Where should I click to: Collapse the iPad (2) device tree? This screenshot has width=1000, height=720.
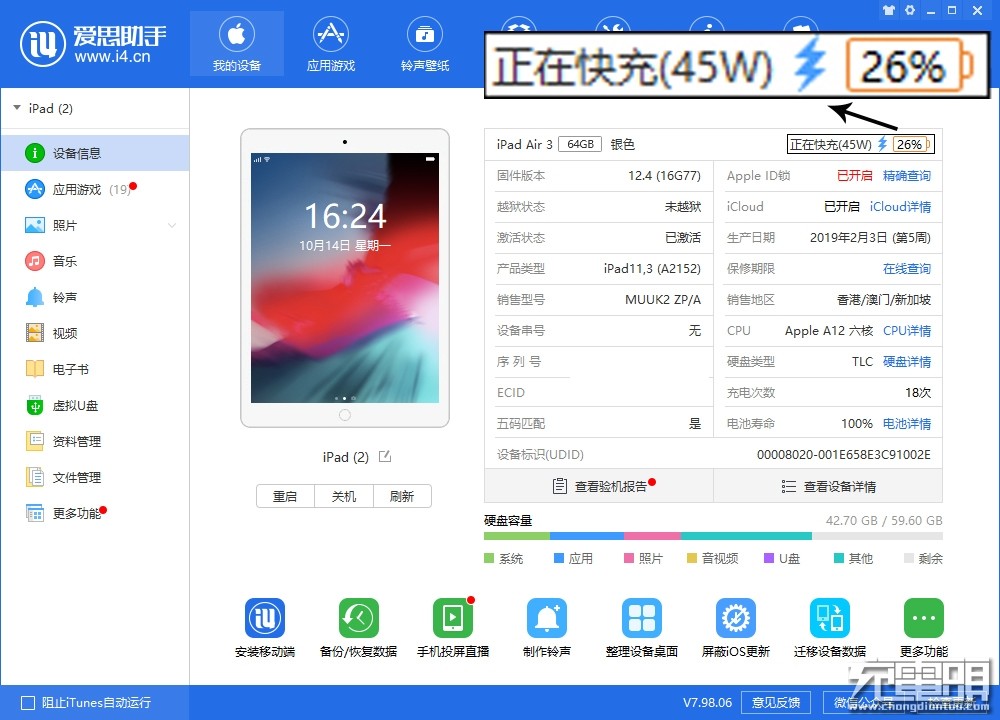[17, 108]
